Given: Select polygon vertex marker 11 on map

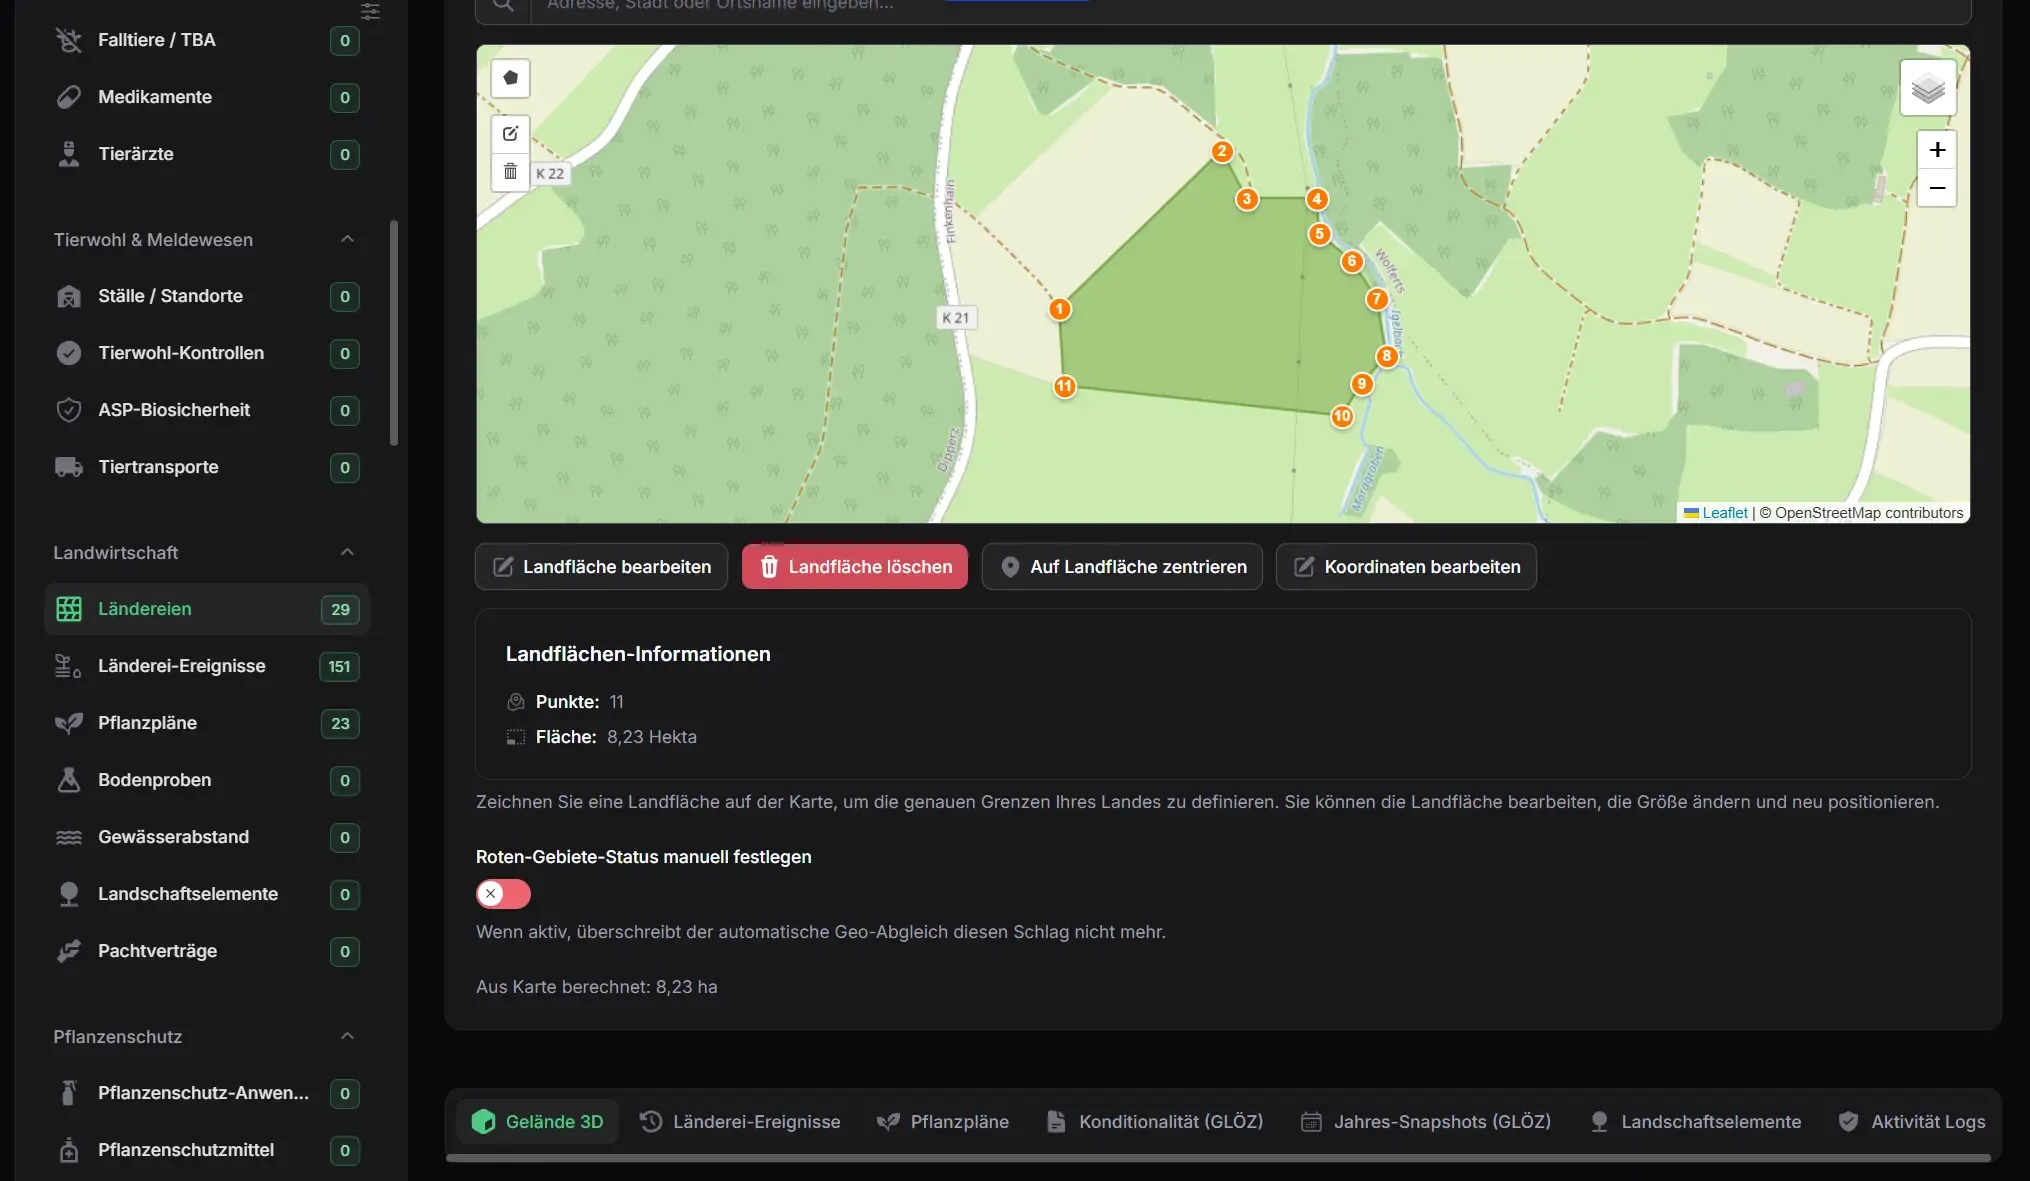Looking at the screenshot, I should coord(1064,386).
